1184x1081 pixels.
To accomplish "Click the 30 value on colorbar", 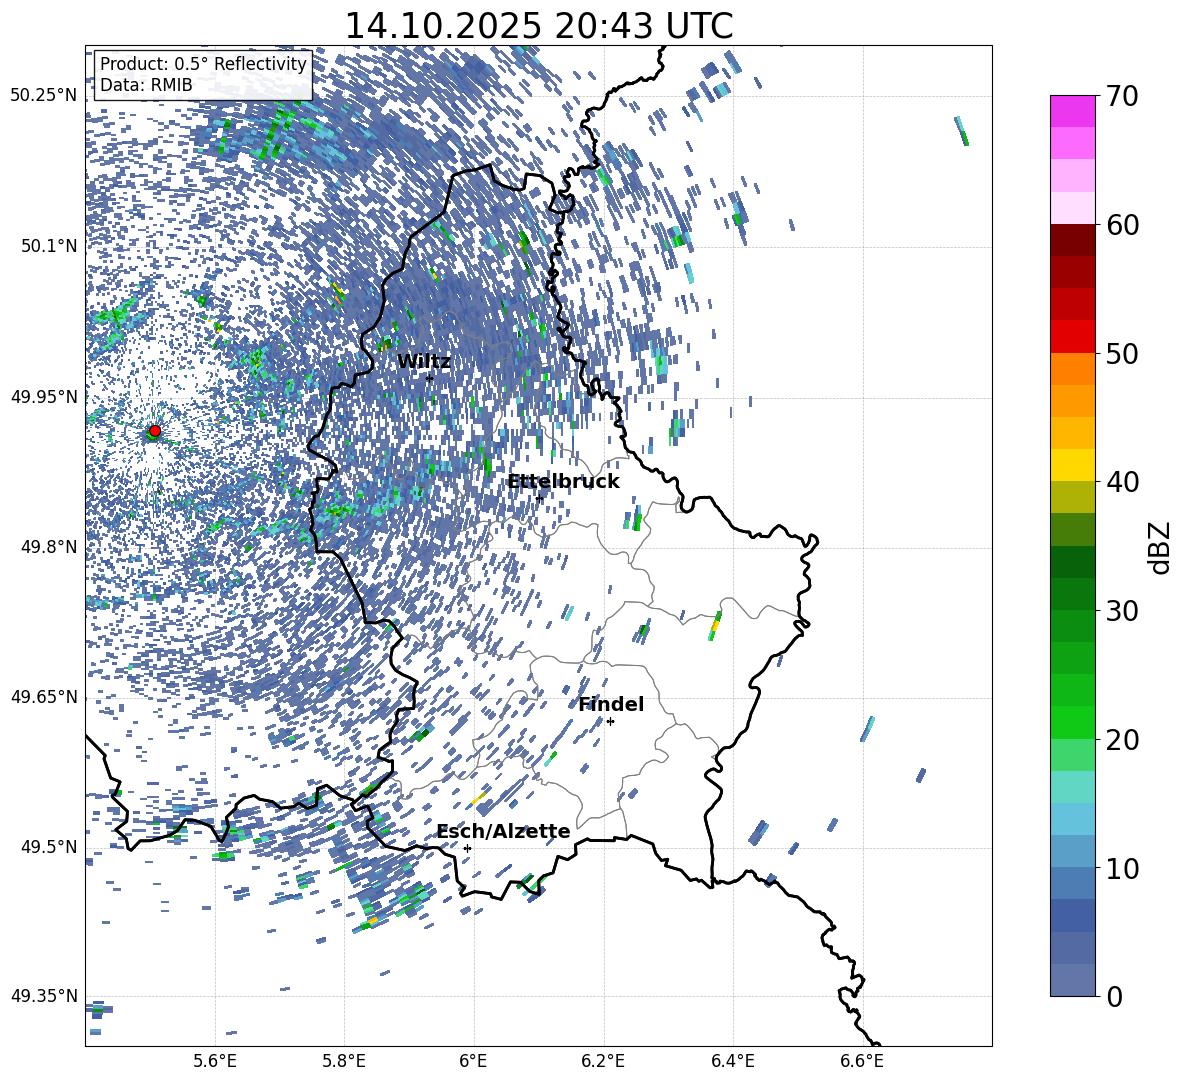I will 1121,611.
